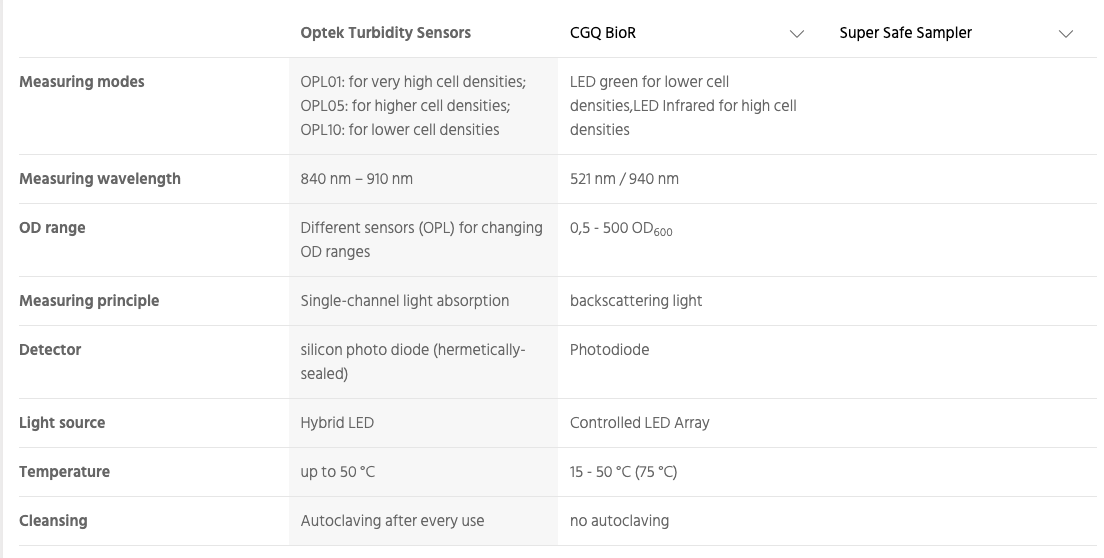Select the 0,5 - 500 OD600 value
The width and height of the screenshot is (1104, 558).
coord(622,229)
